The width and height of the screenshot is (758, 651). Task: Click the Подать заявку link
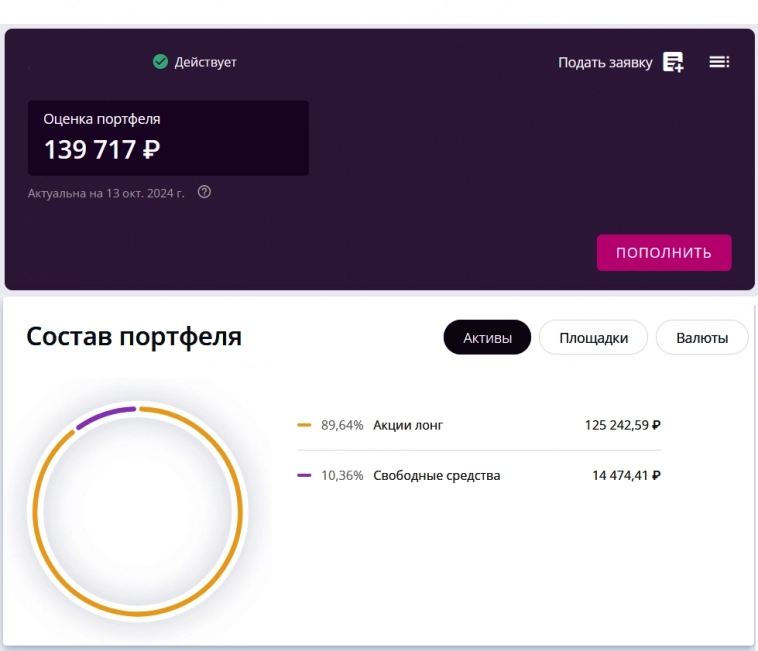(605, 63)
